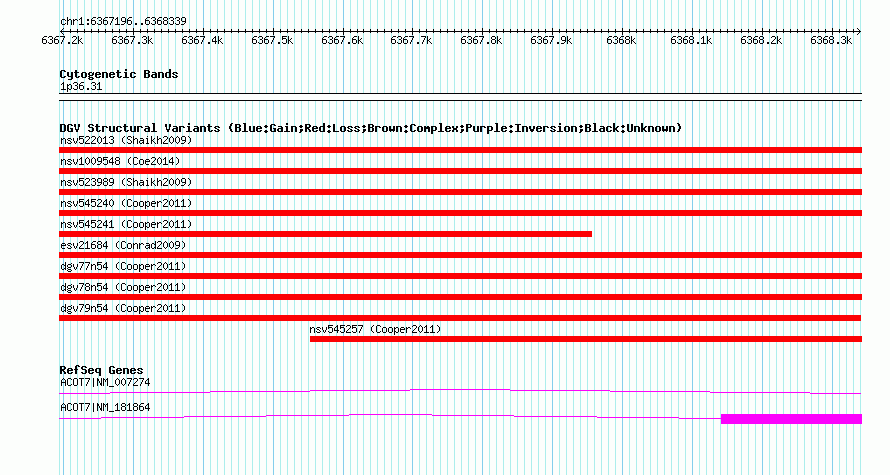The image size is (890, 475).
Task: Open variant nsv523989 (Shaikh2009) label
Action: pyautogui.click(x=126, y=182)
